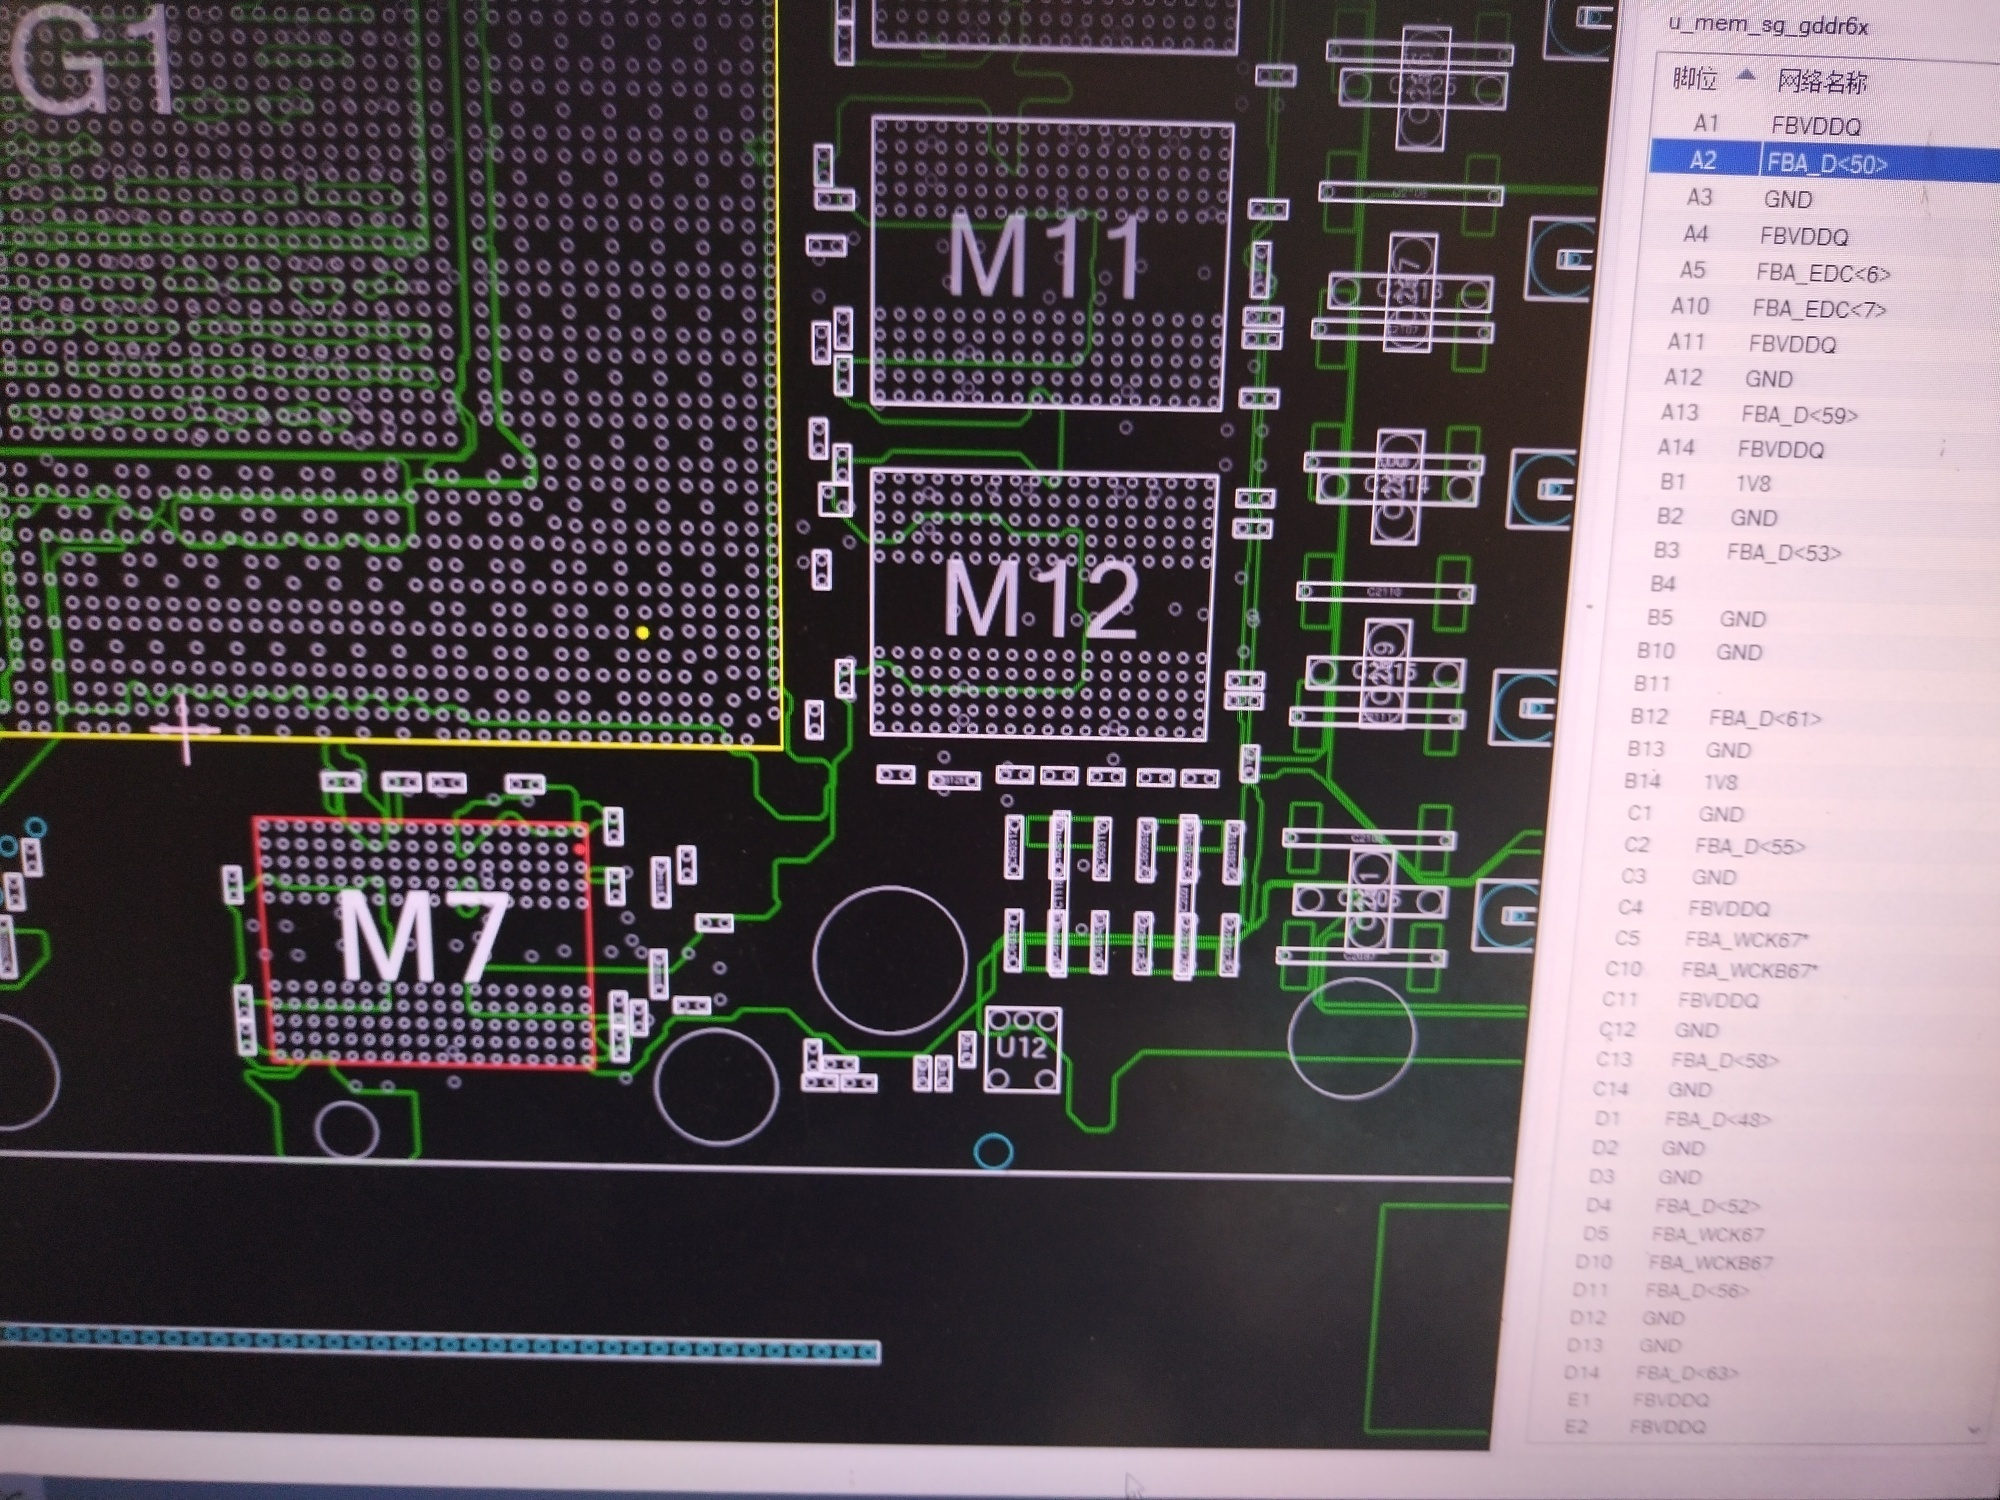Viewport: 2000px width, 1500px height.
Task: Sort by the 脚位 pin column header
Action: 1696,79
